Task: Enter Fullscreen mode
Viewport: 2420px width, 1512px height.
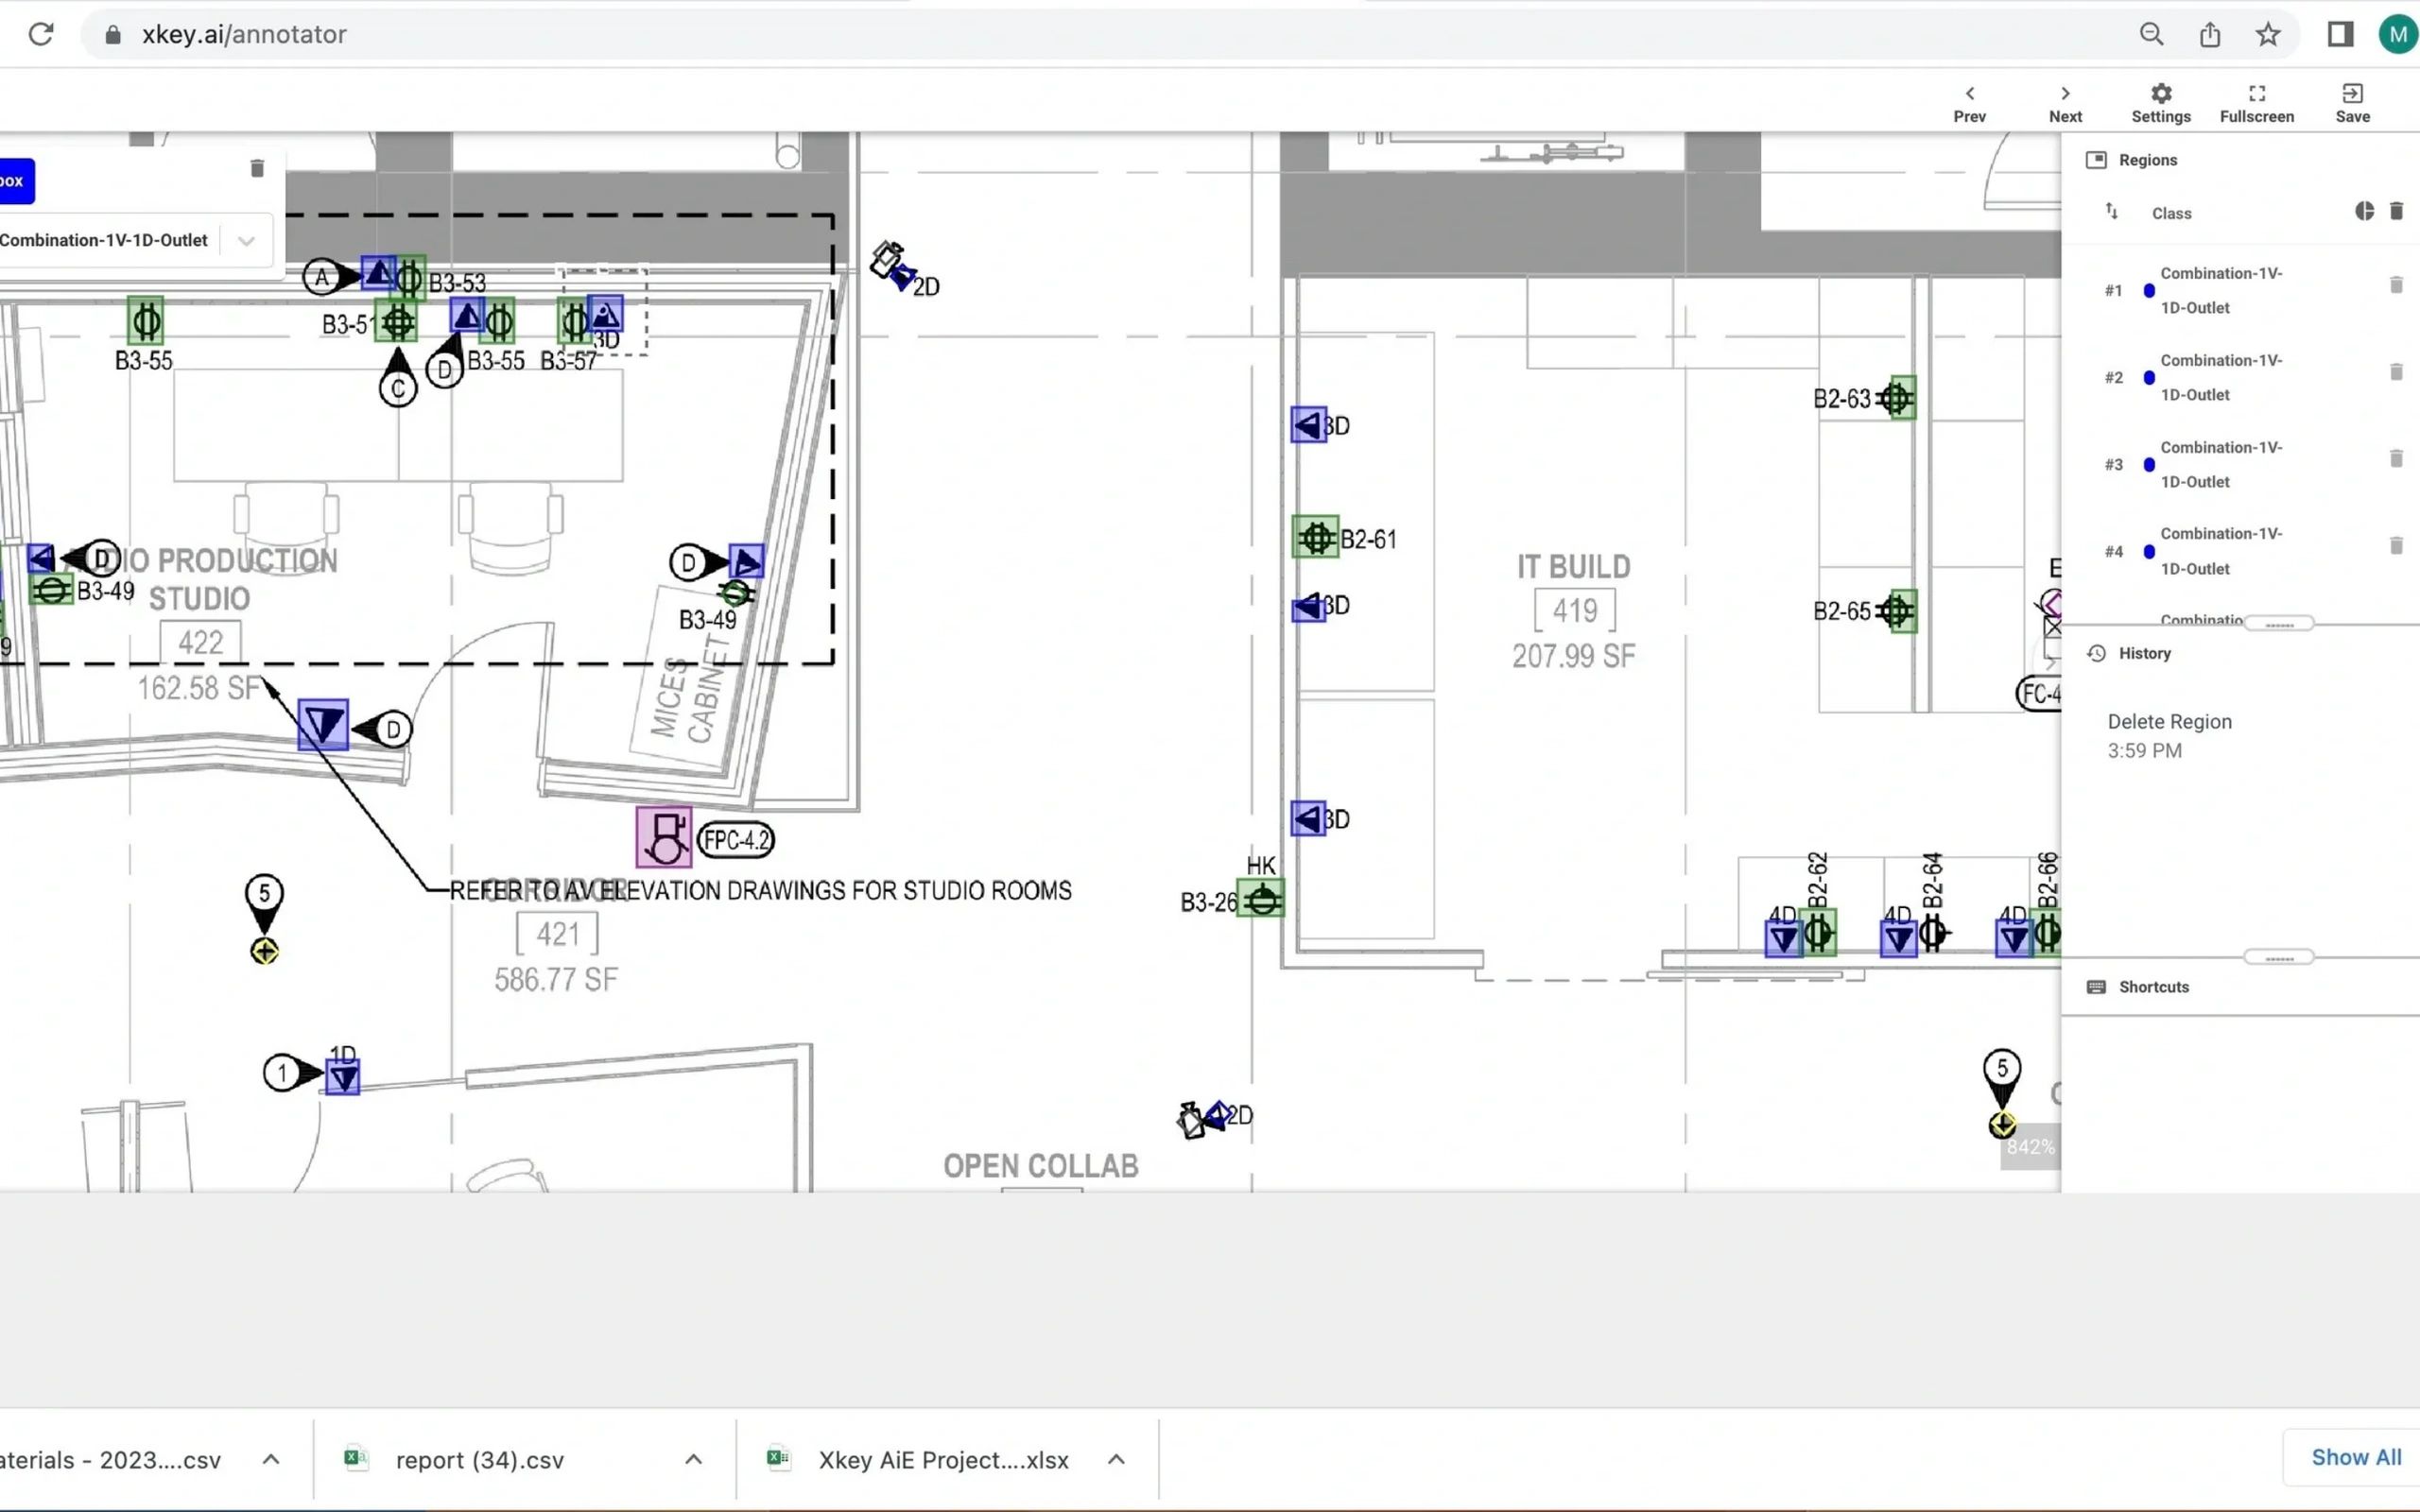Action: click(2256, 94)
